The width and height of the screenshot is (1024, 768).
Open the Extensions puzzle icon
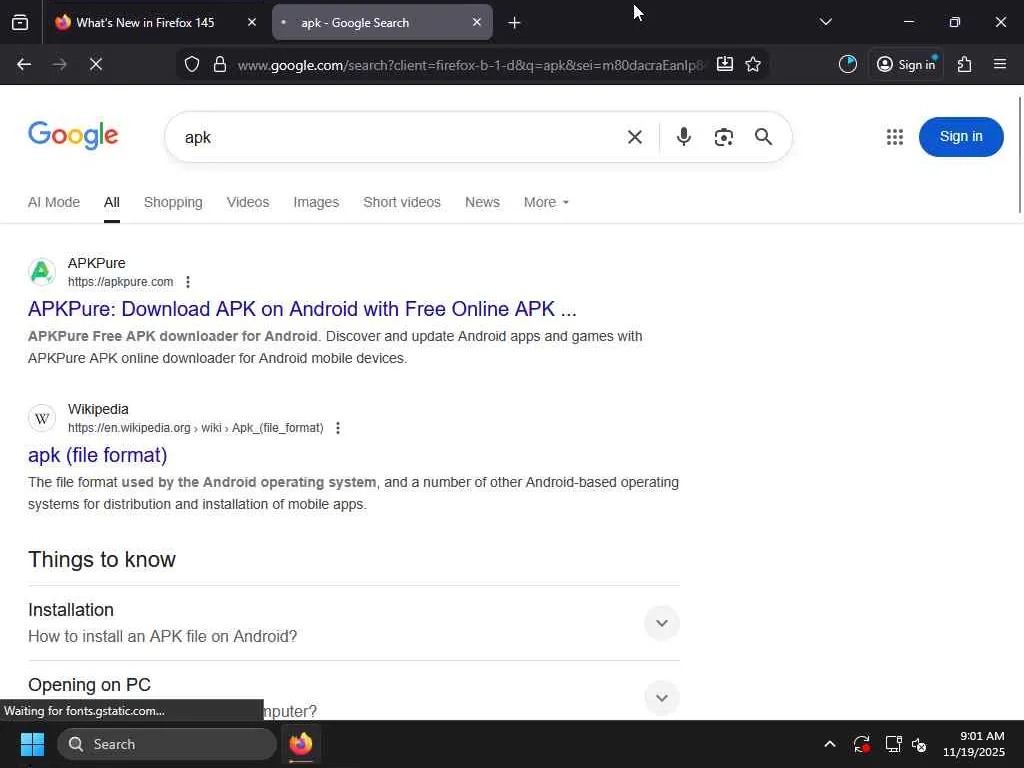point(965,64)
